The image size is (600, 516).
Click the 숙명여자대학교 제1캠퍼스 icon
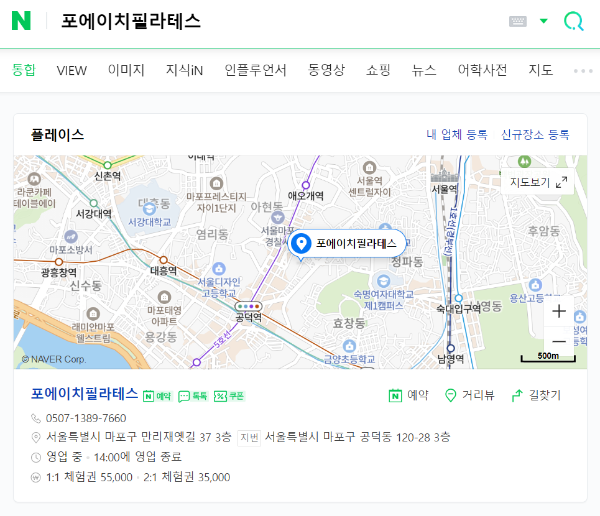(383, 281)
